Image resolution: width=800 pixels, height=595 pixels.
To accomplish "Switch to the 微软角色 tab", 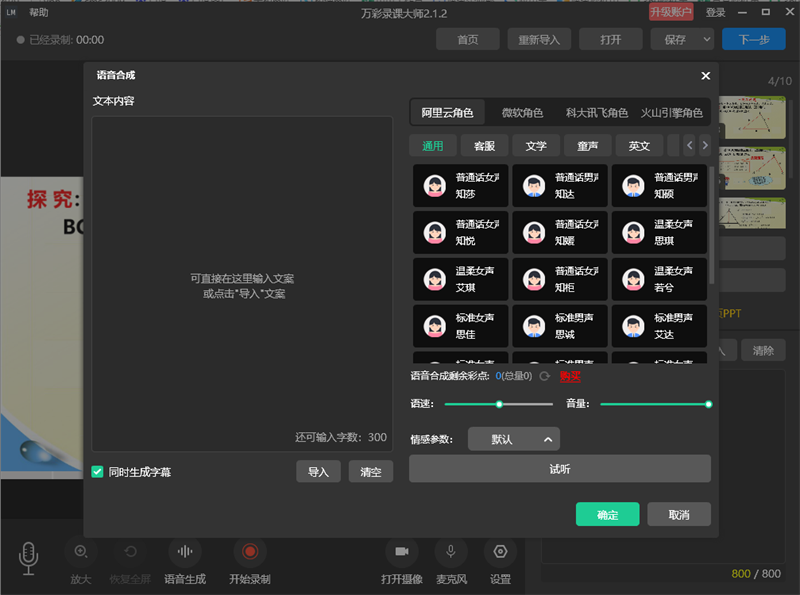I will [x=522, y=113].
